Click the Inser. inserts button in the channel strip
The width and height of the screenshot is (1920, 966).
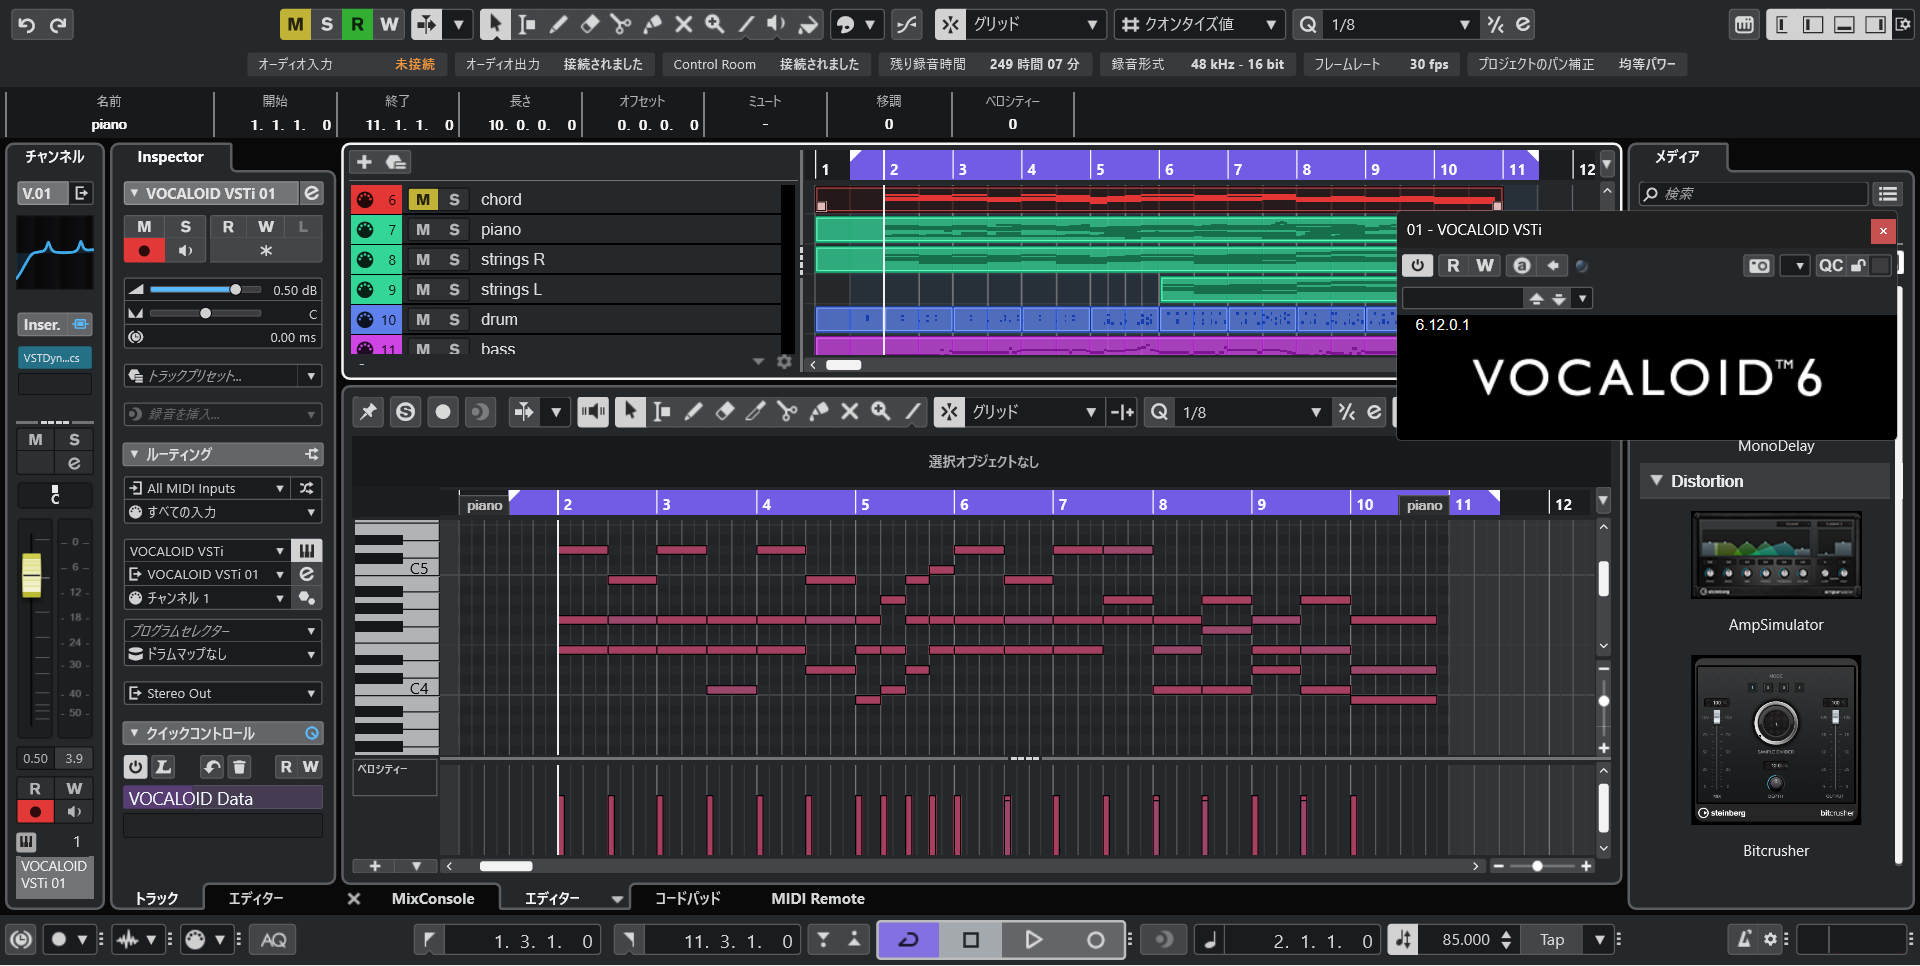55,324
